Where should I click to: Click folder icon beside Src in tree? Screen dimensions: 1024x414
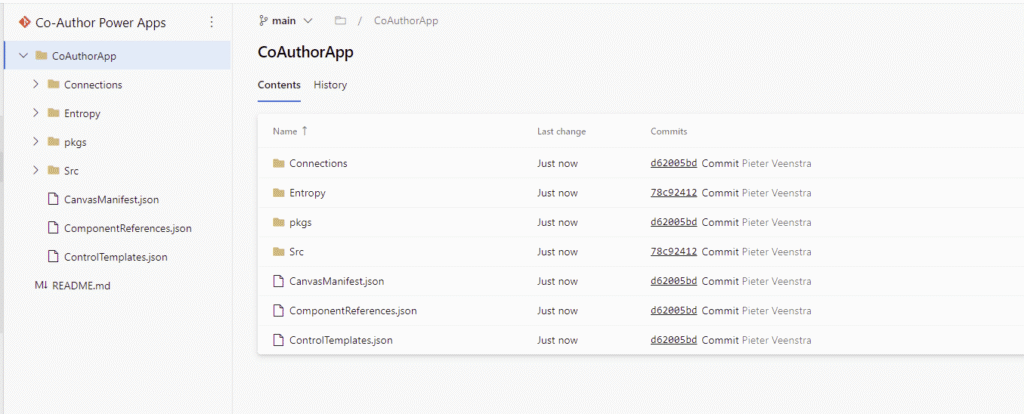54,170
